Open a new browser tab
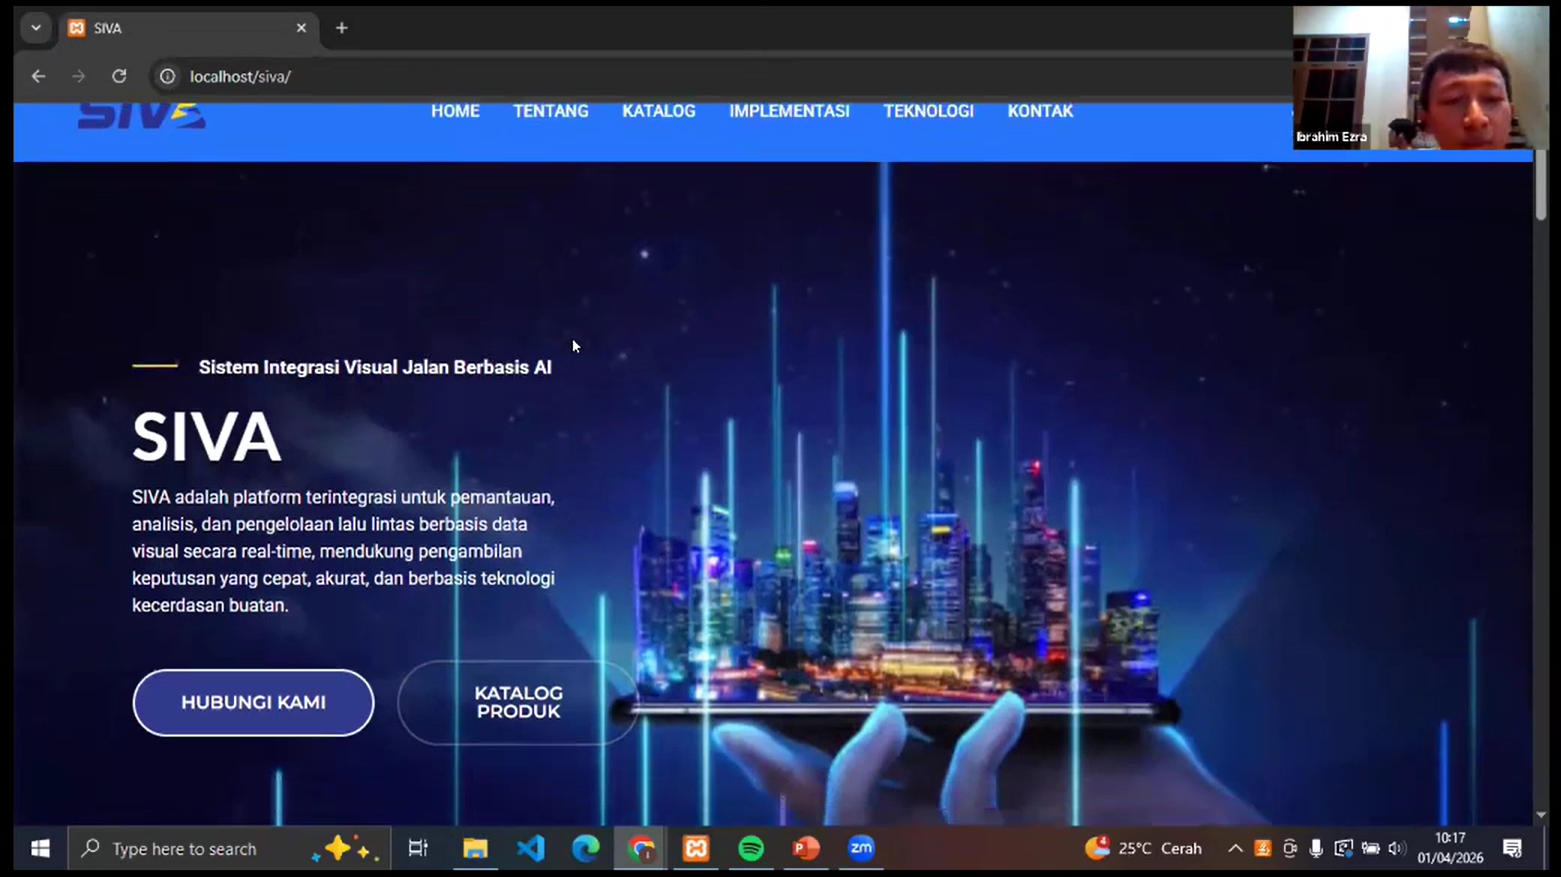1561x877 pixels. (342, 28)
